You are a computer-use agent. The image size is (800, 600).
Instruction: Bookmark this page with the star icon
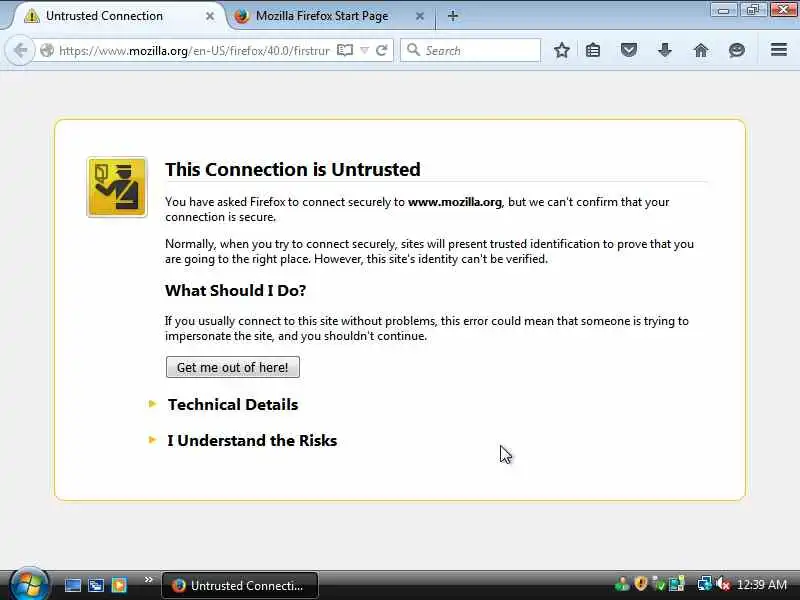tap(562, 50)
